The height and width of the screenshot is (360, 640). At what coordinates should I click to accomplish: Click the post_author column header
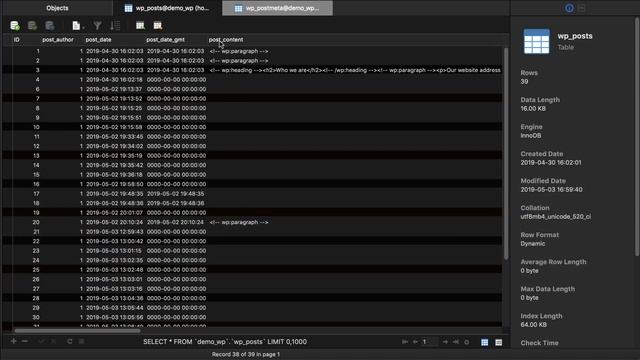(x=58, y=40)
